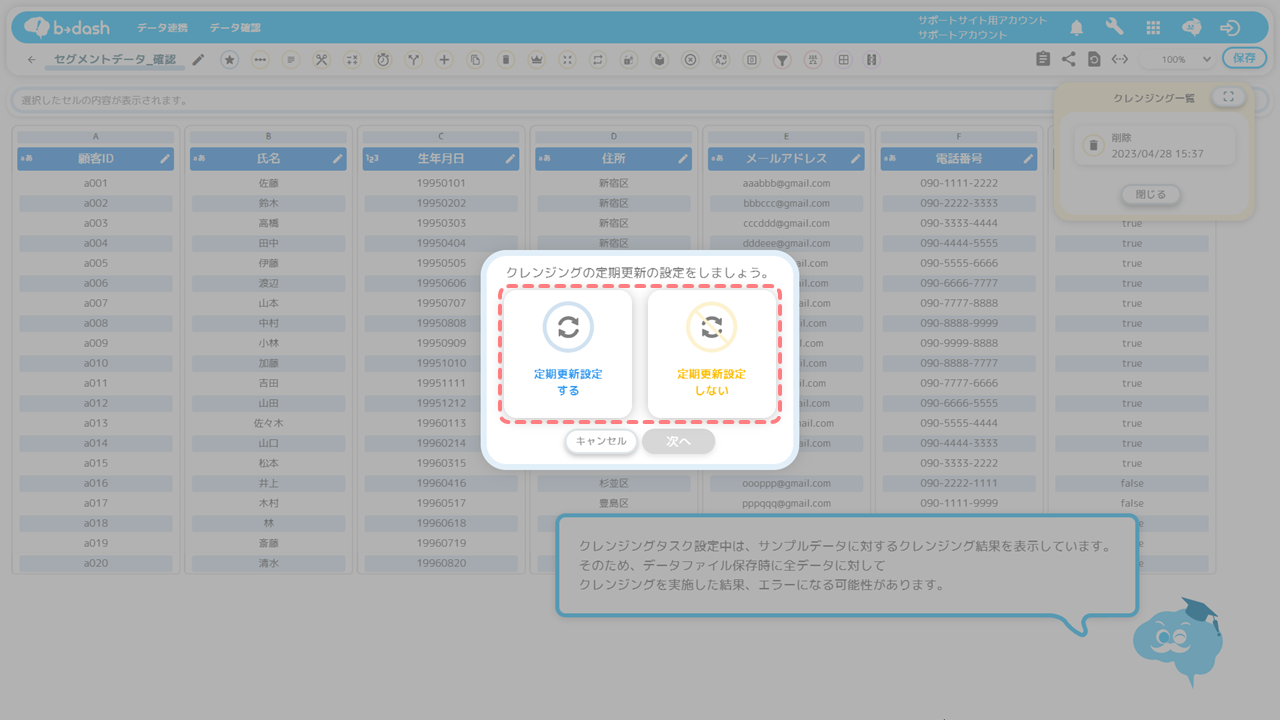1280x720 pixels.
Task: Select the 削除 2023/04/28 cleansing entry
Action: point(1155,146)
